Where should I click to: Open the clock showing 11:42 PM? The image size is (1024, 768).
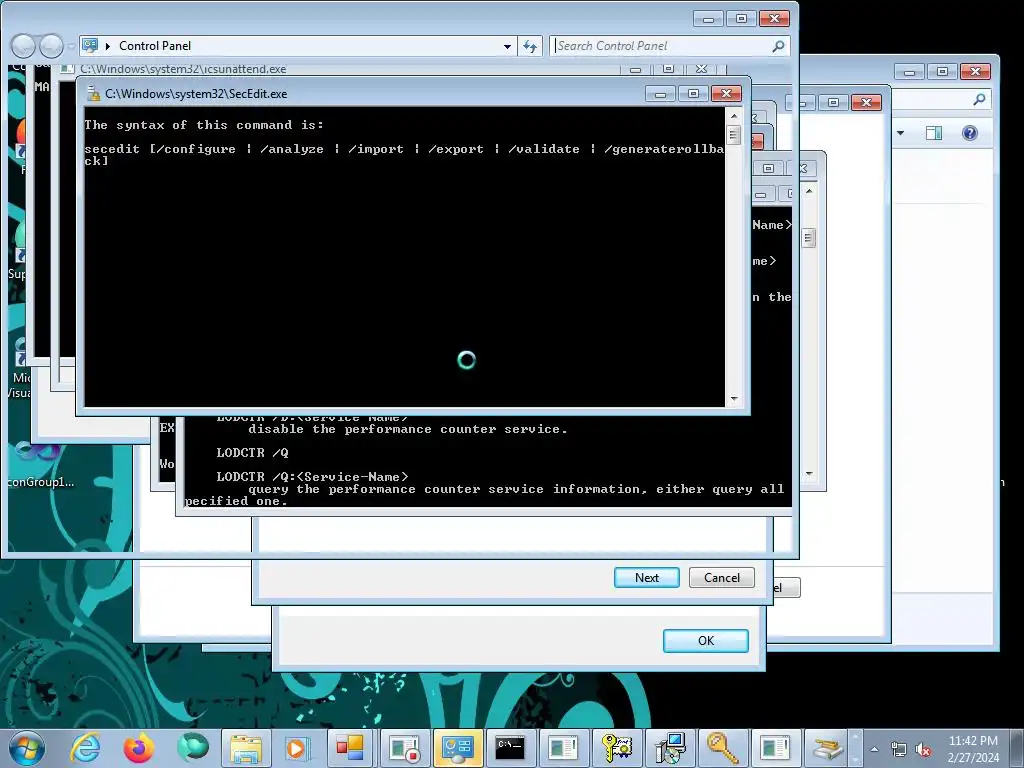click(x=973, y=749)
